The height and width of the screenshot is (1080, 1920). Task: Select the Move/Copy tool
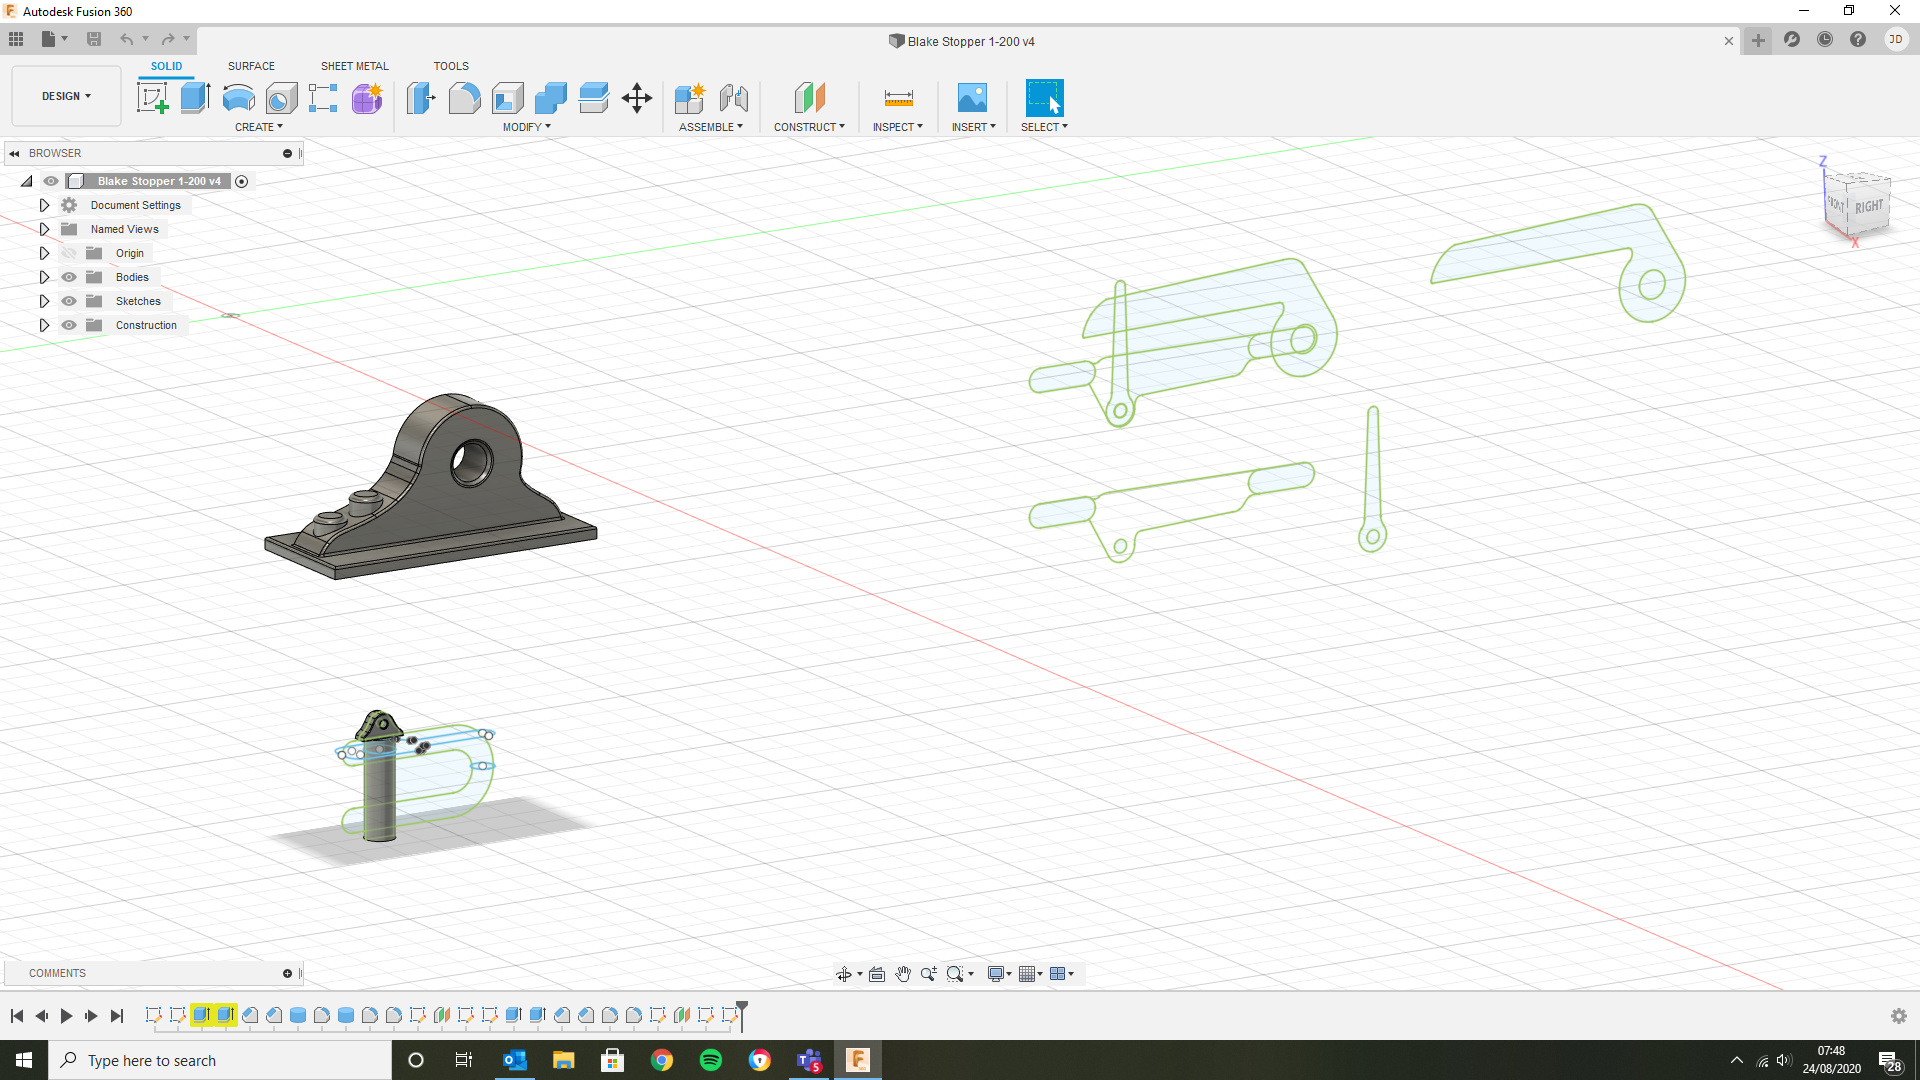636,98
